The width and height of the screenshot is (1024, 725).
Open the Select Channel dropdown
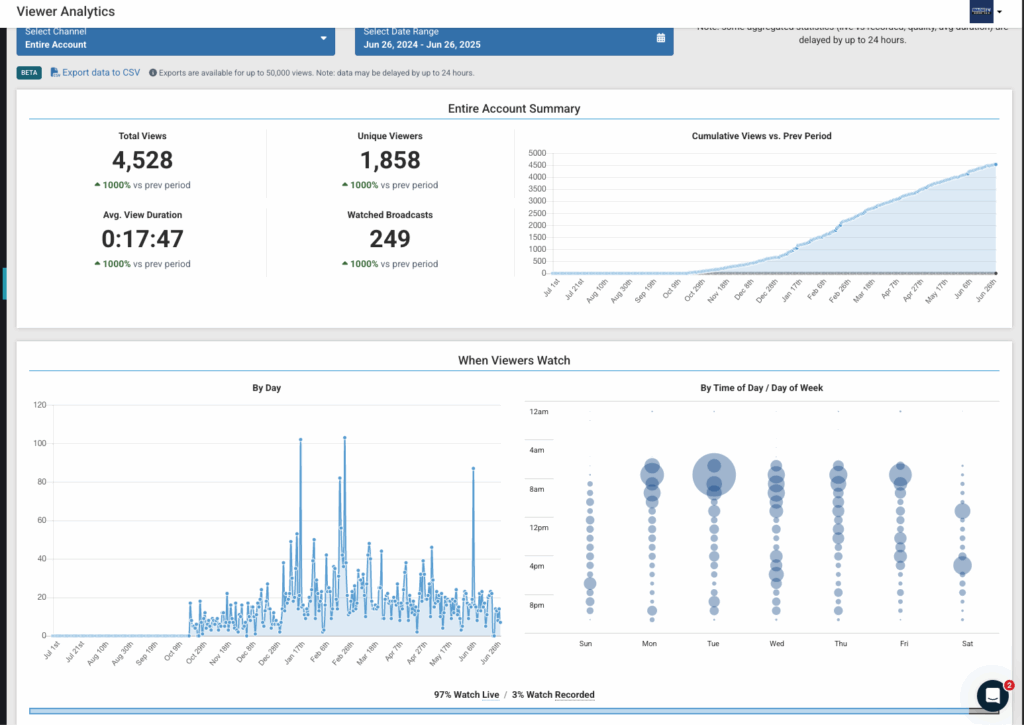click(176, 39)
